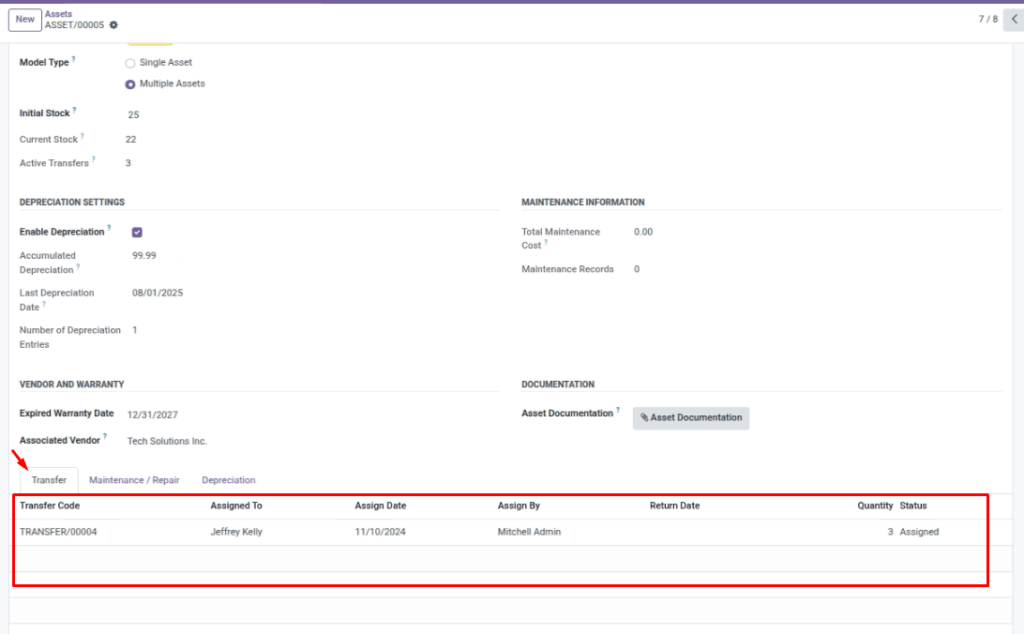Open the Current Stock help tooltip

tap(82, 136)
